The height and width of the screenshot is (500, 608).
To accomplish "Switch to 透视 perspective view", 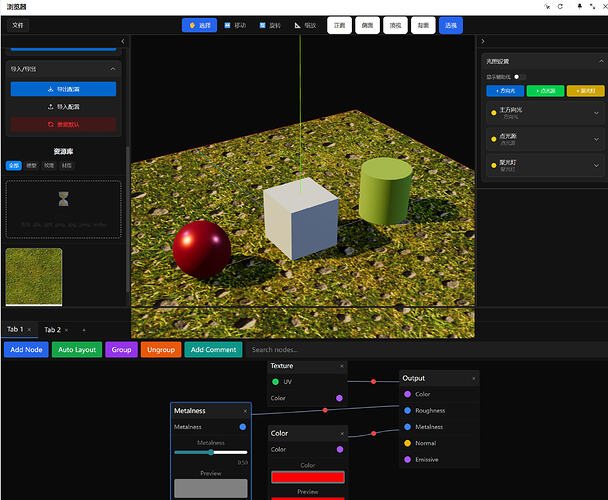I will [x=451, y=25].
